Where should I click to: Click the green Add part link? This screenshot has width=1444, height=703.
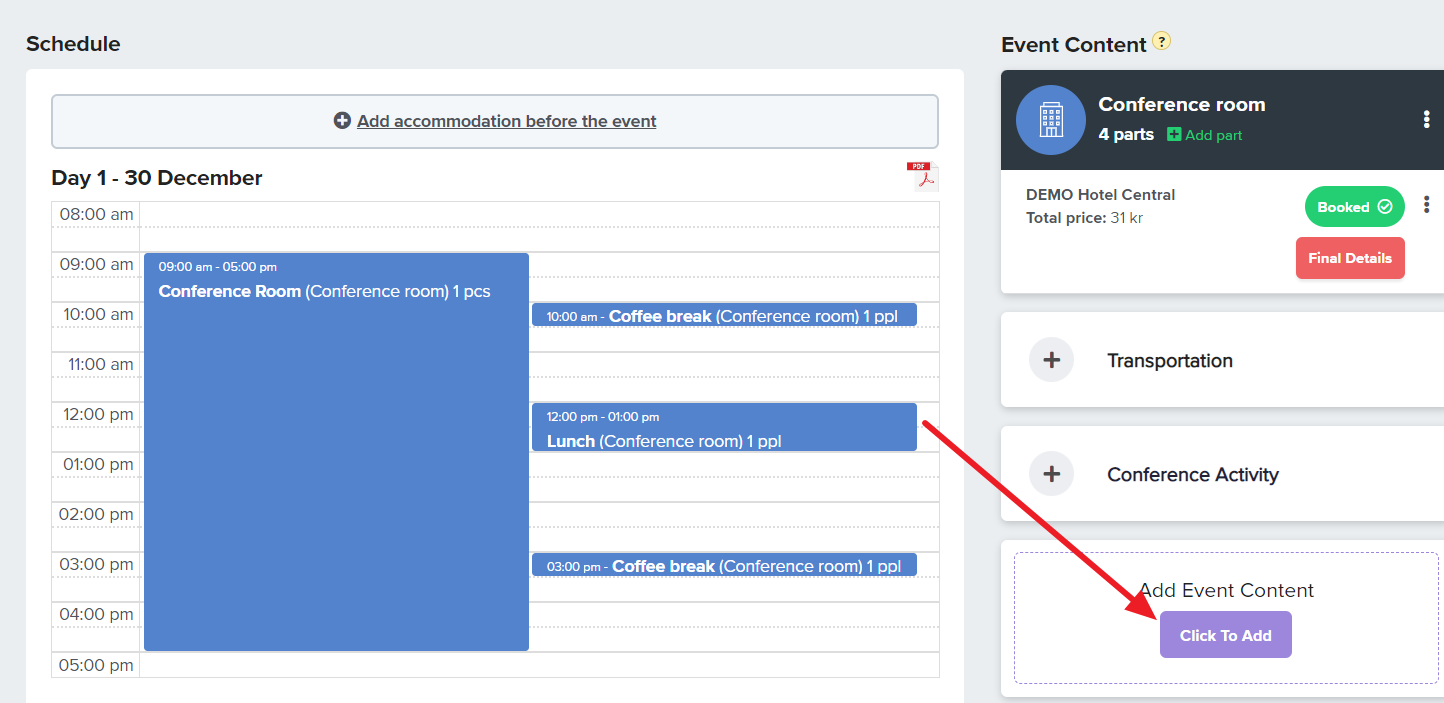coord(1205,135)
